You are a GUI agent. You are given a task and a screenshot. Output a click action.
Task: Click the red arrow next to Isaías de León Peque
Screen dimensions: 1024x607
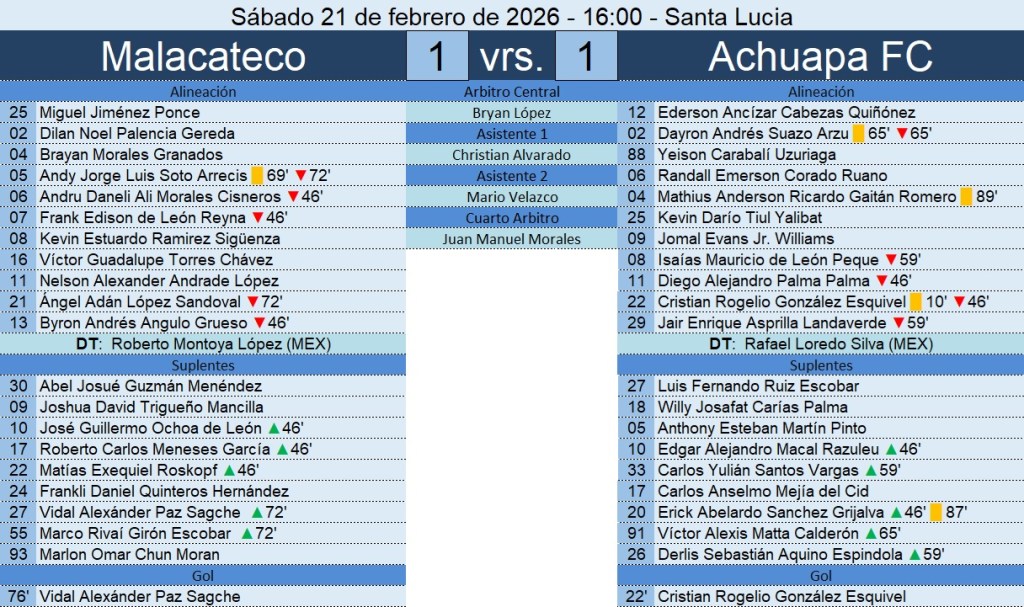[x=890, y=260]
